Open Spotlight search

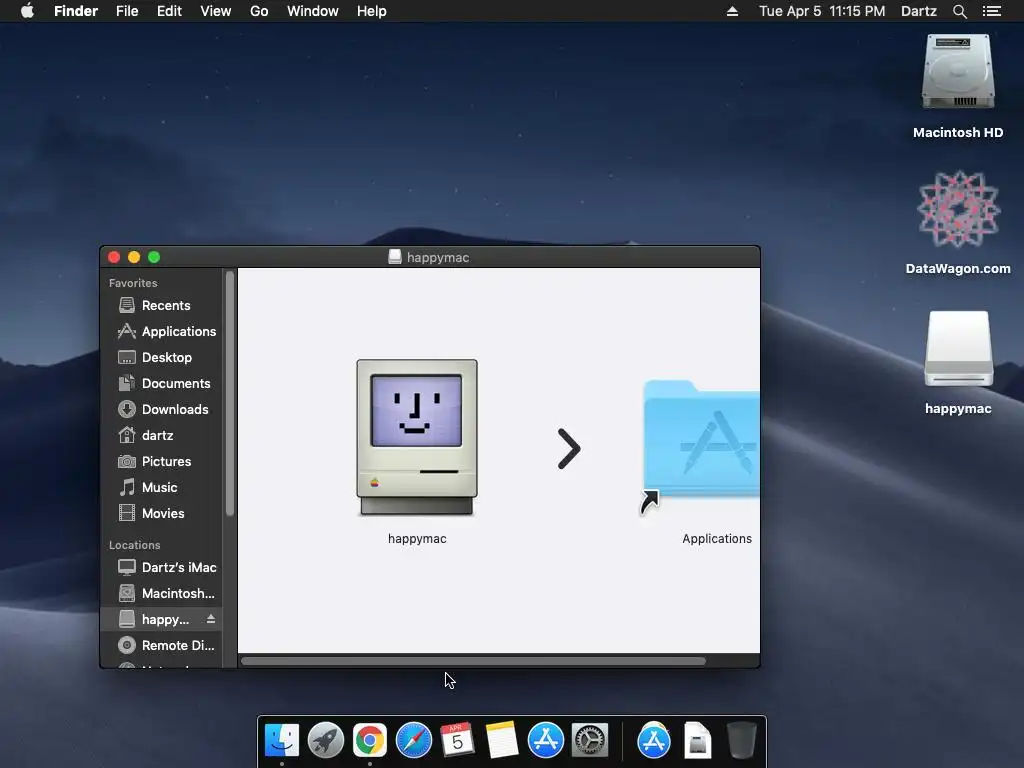(959, 11)
